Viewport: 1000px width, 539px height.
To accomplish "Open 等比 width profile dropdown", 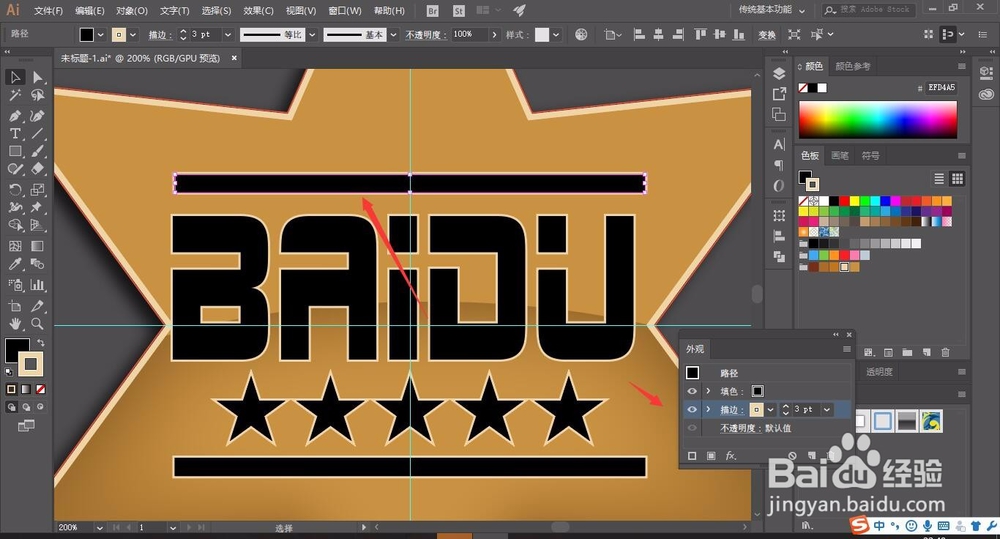I will [312, 34].
